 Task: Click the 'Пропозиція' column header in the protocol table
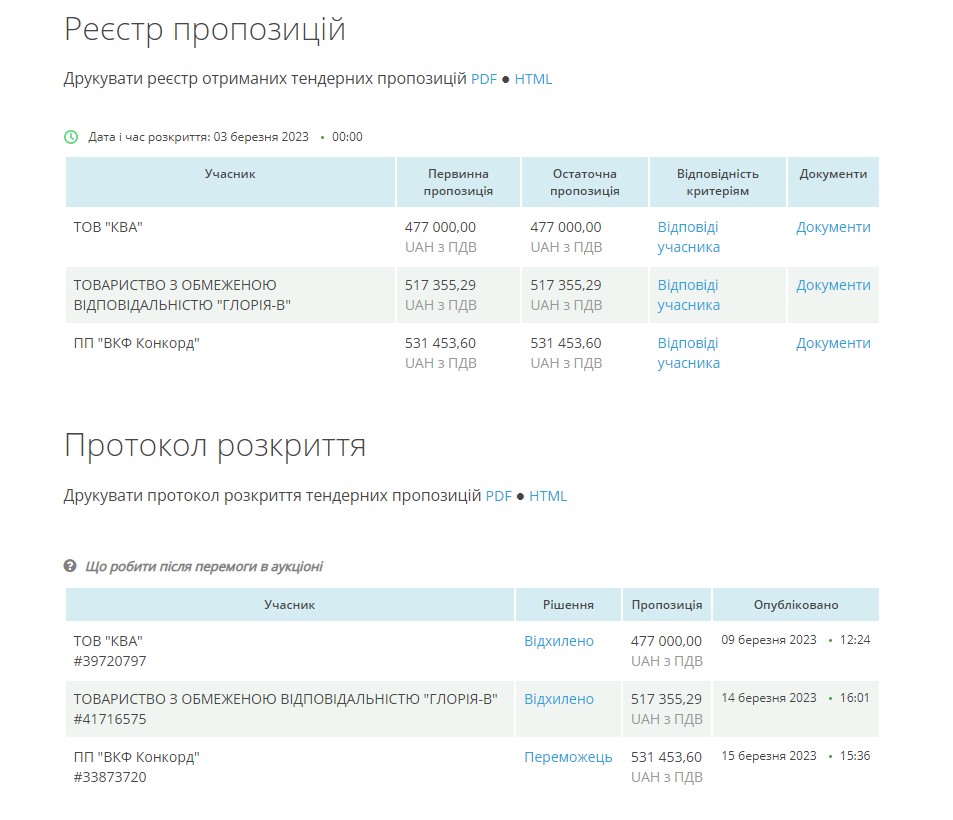coord(667,605)
